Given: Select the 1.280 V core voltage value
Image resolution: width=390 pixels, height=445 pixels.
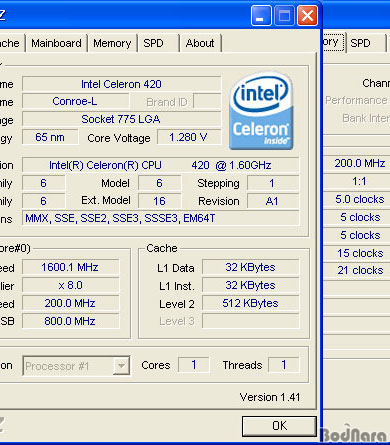Looking at the screenshot, I should [x=189, y=137].
